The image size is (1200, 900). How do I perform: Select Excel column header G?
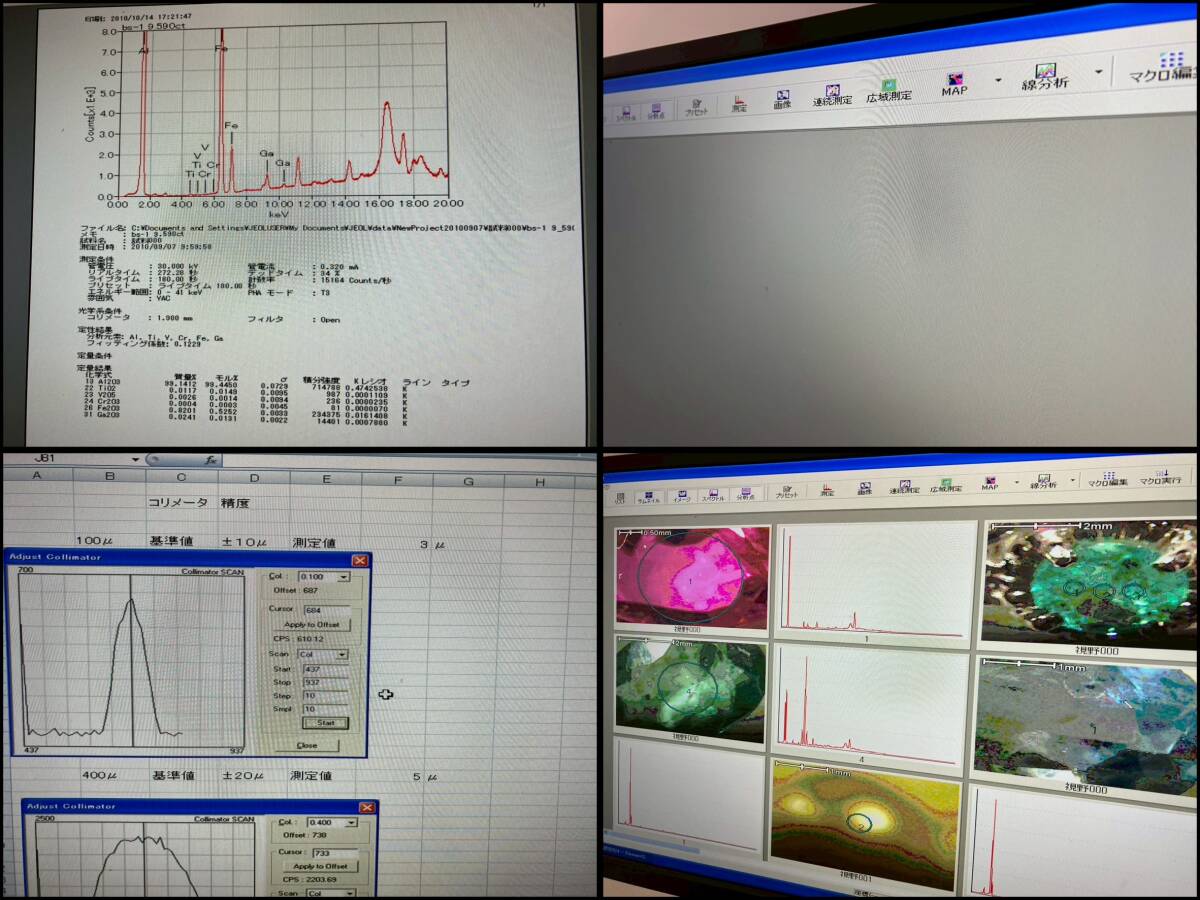point(468,483)
